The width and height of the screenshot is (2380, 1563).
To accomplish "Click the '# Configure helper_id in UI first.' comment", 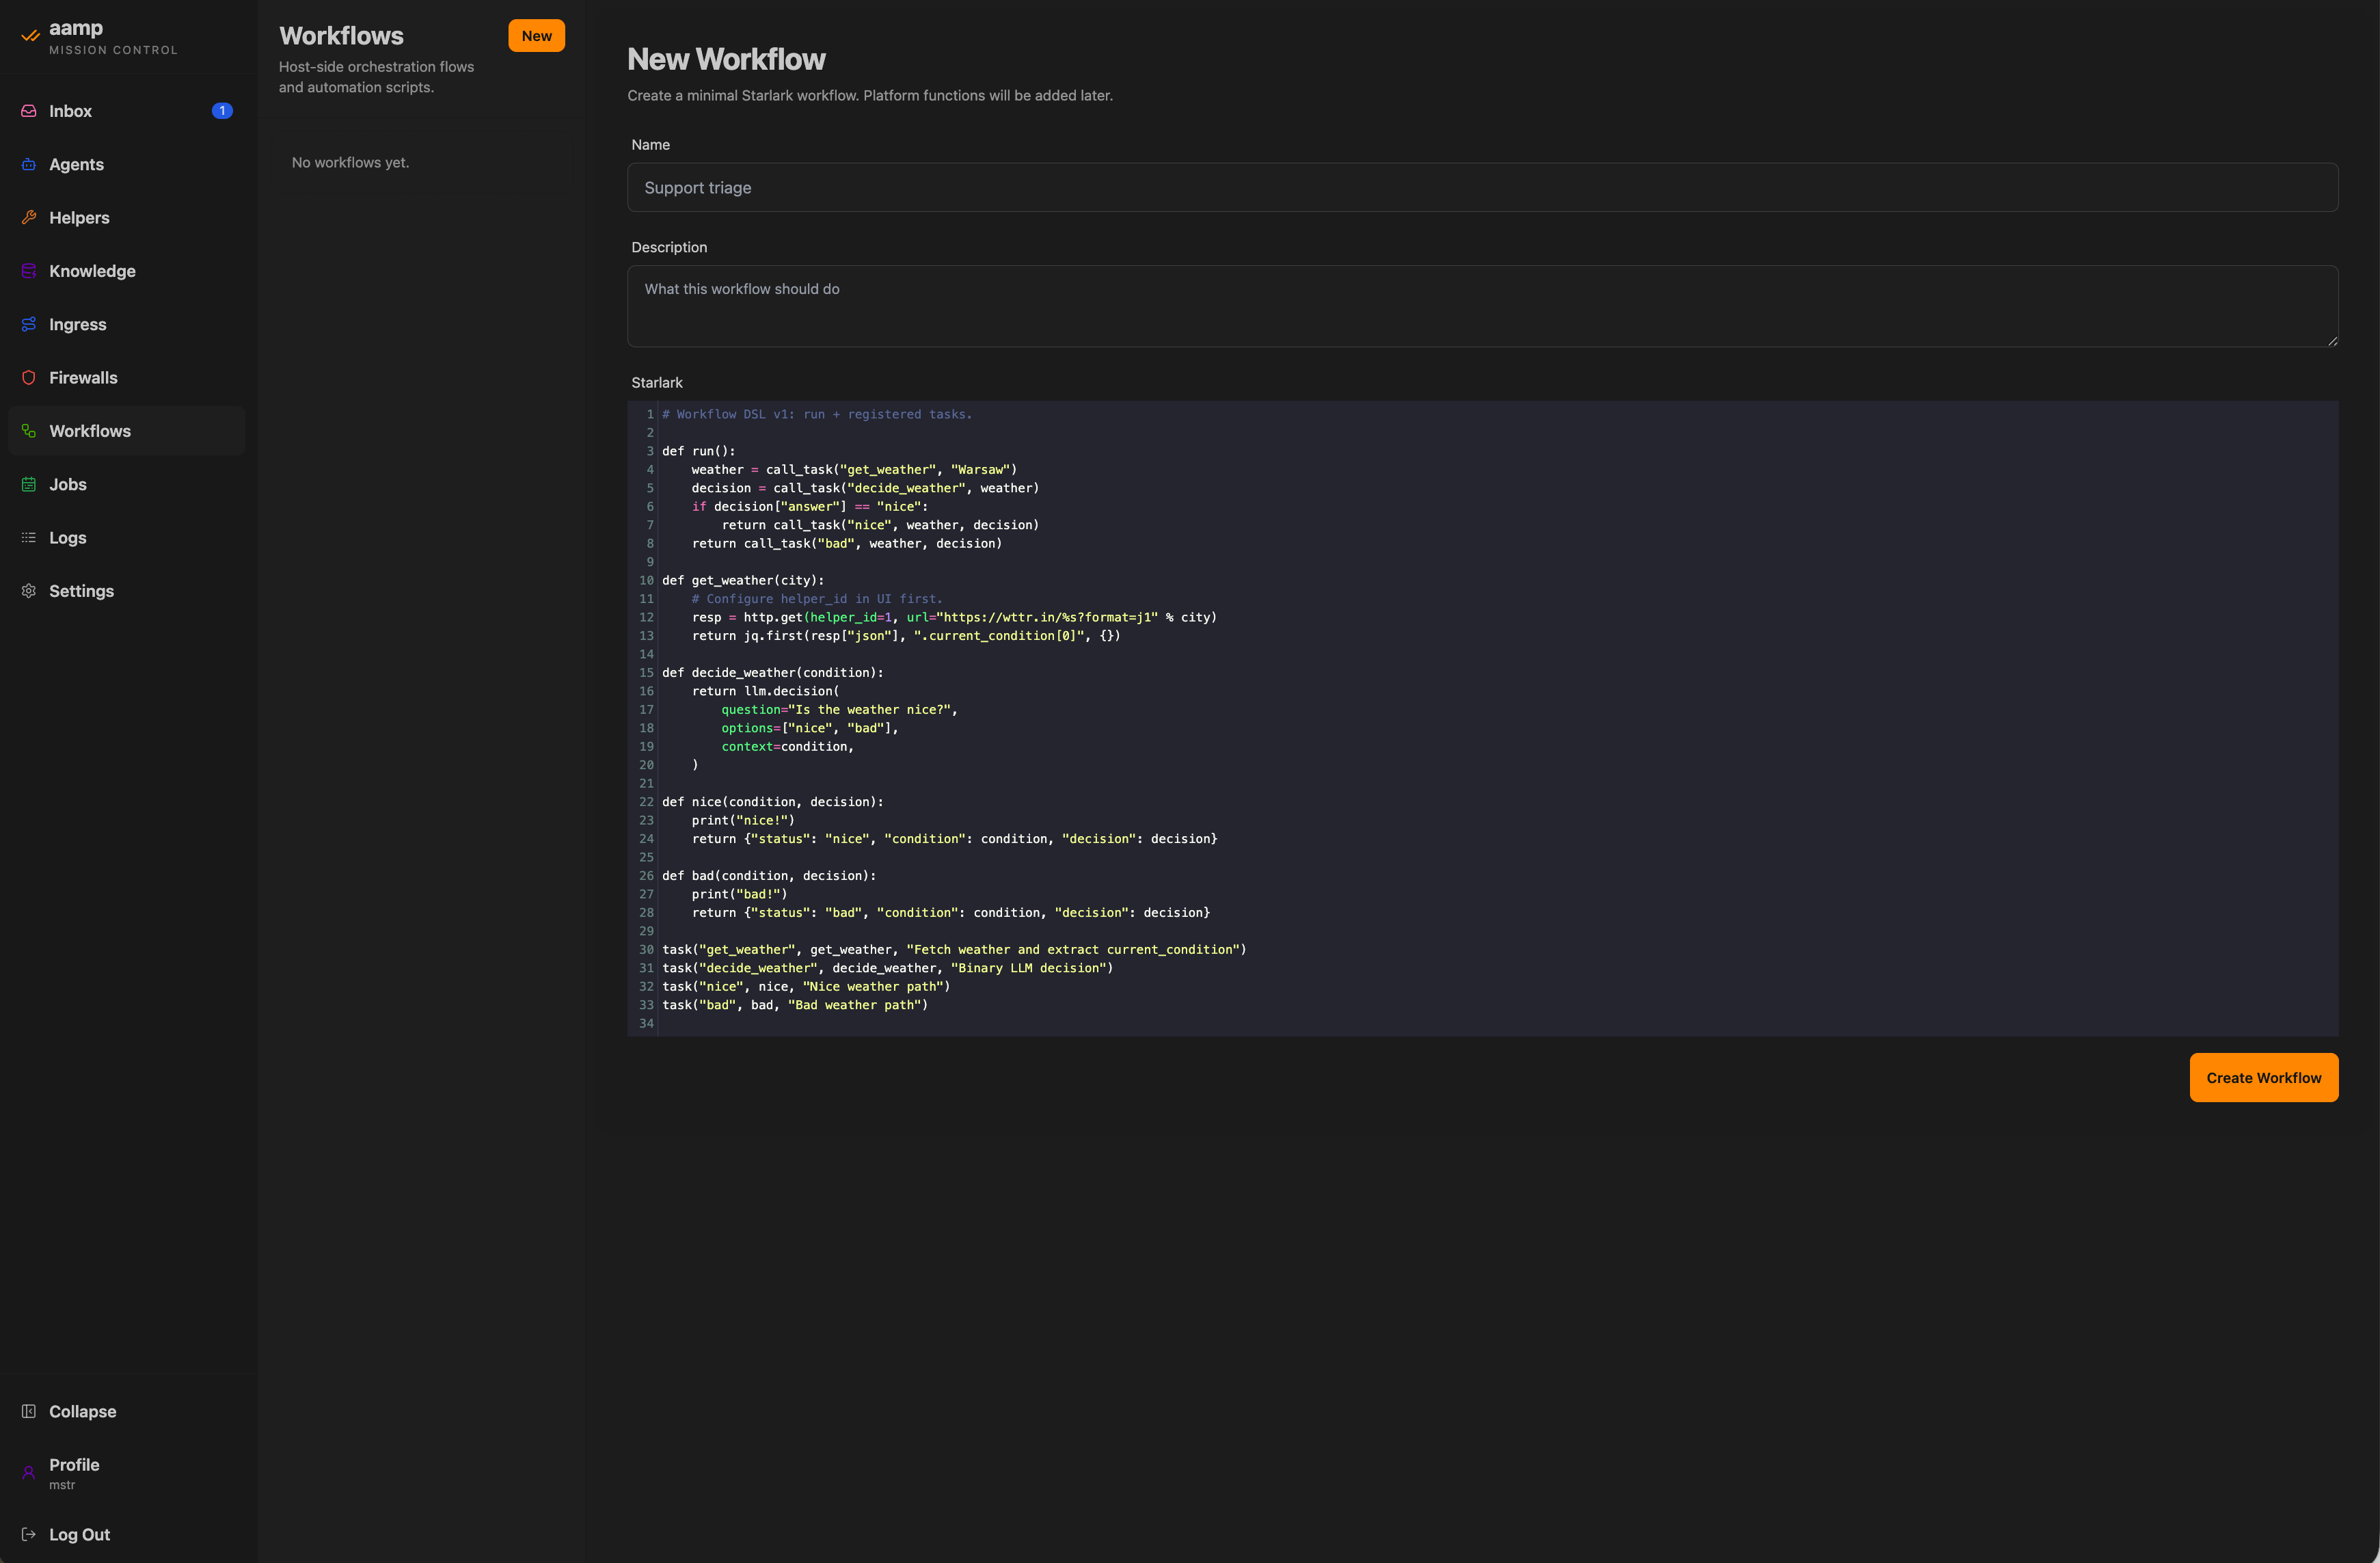I will (817, 598).
